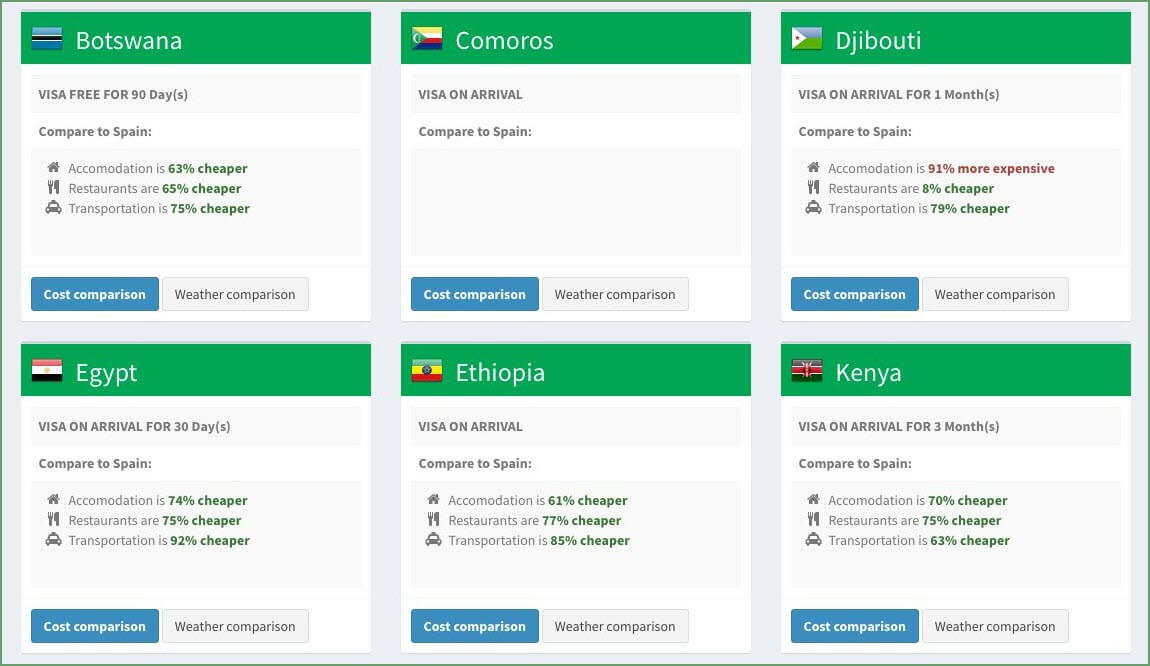Viewport: 1150px width, 666px height.
Task: Select the Kenya country heading
Action: pyautogui.click(x=868, y=372)
